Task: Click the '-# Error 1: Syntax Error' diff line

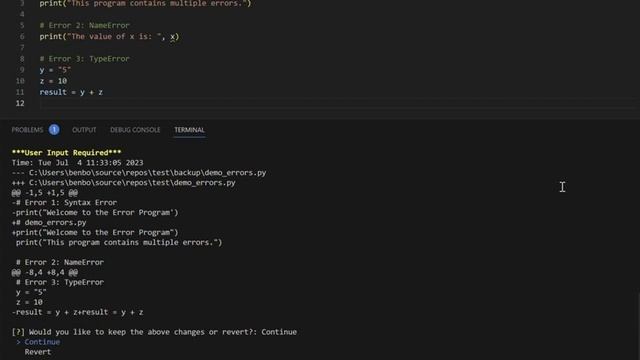Action: click(64, 202)
